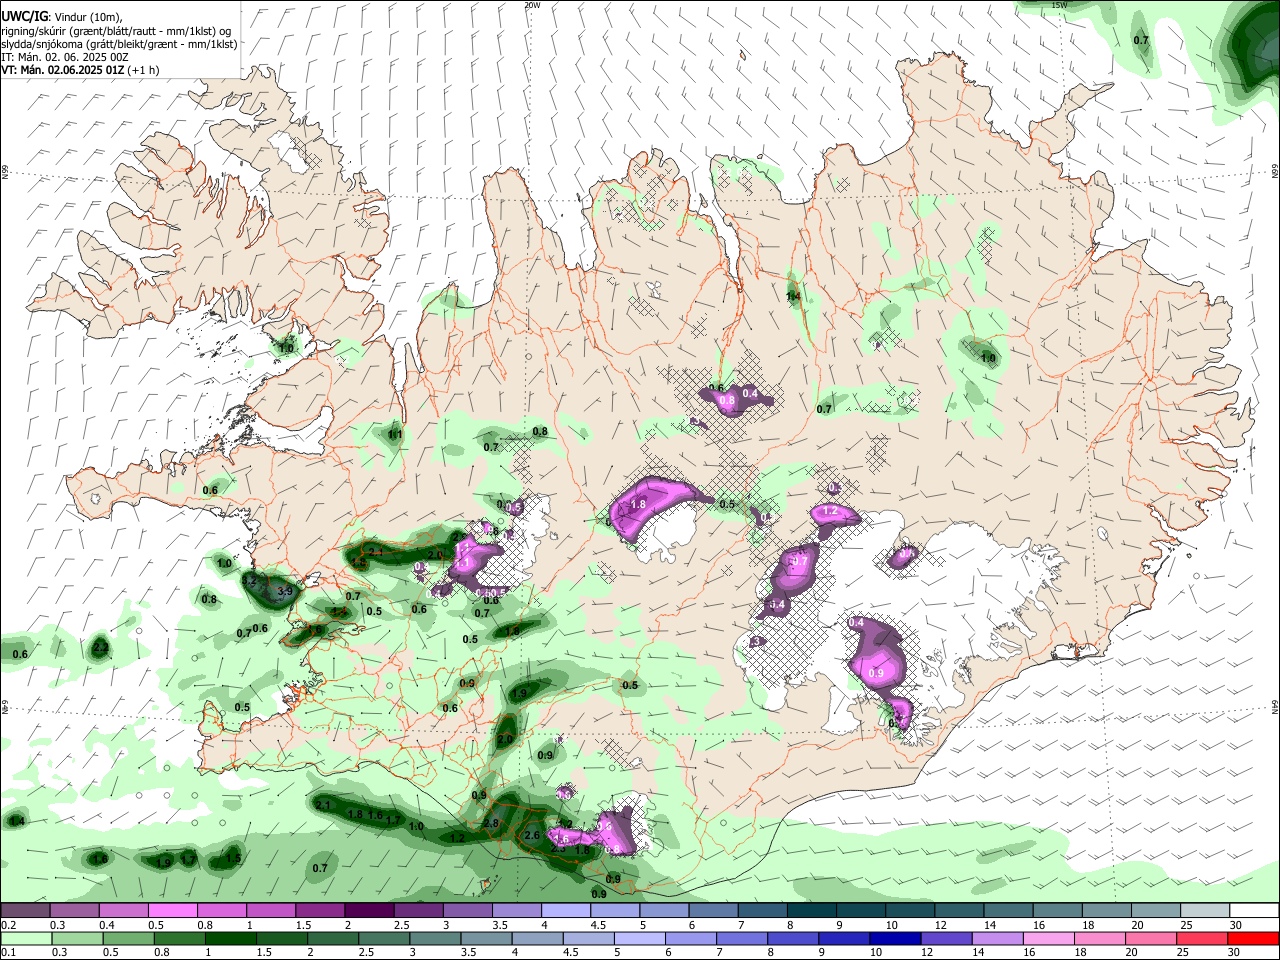This screenshot has height=960, width=1280.
Task: Click the darkest purple 2 swatch in the upper legend row
Action: point(368,910)
